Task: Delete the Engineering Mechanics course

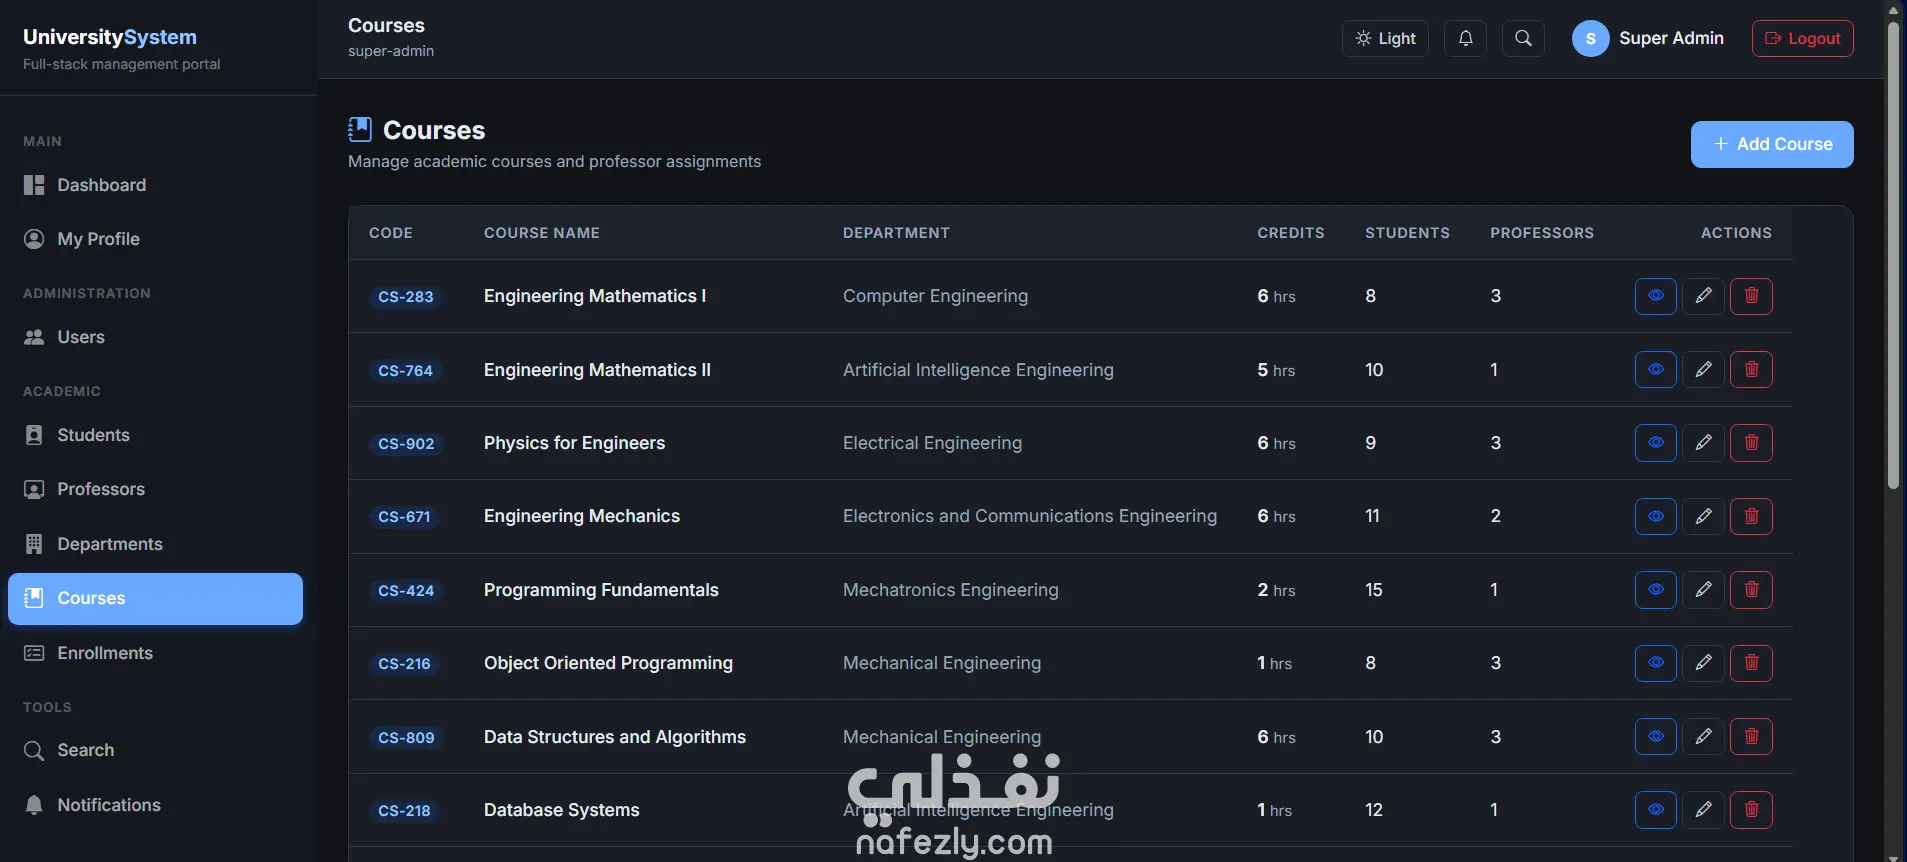Action: coord(1751,516)
